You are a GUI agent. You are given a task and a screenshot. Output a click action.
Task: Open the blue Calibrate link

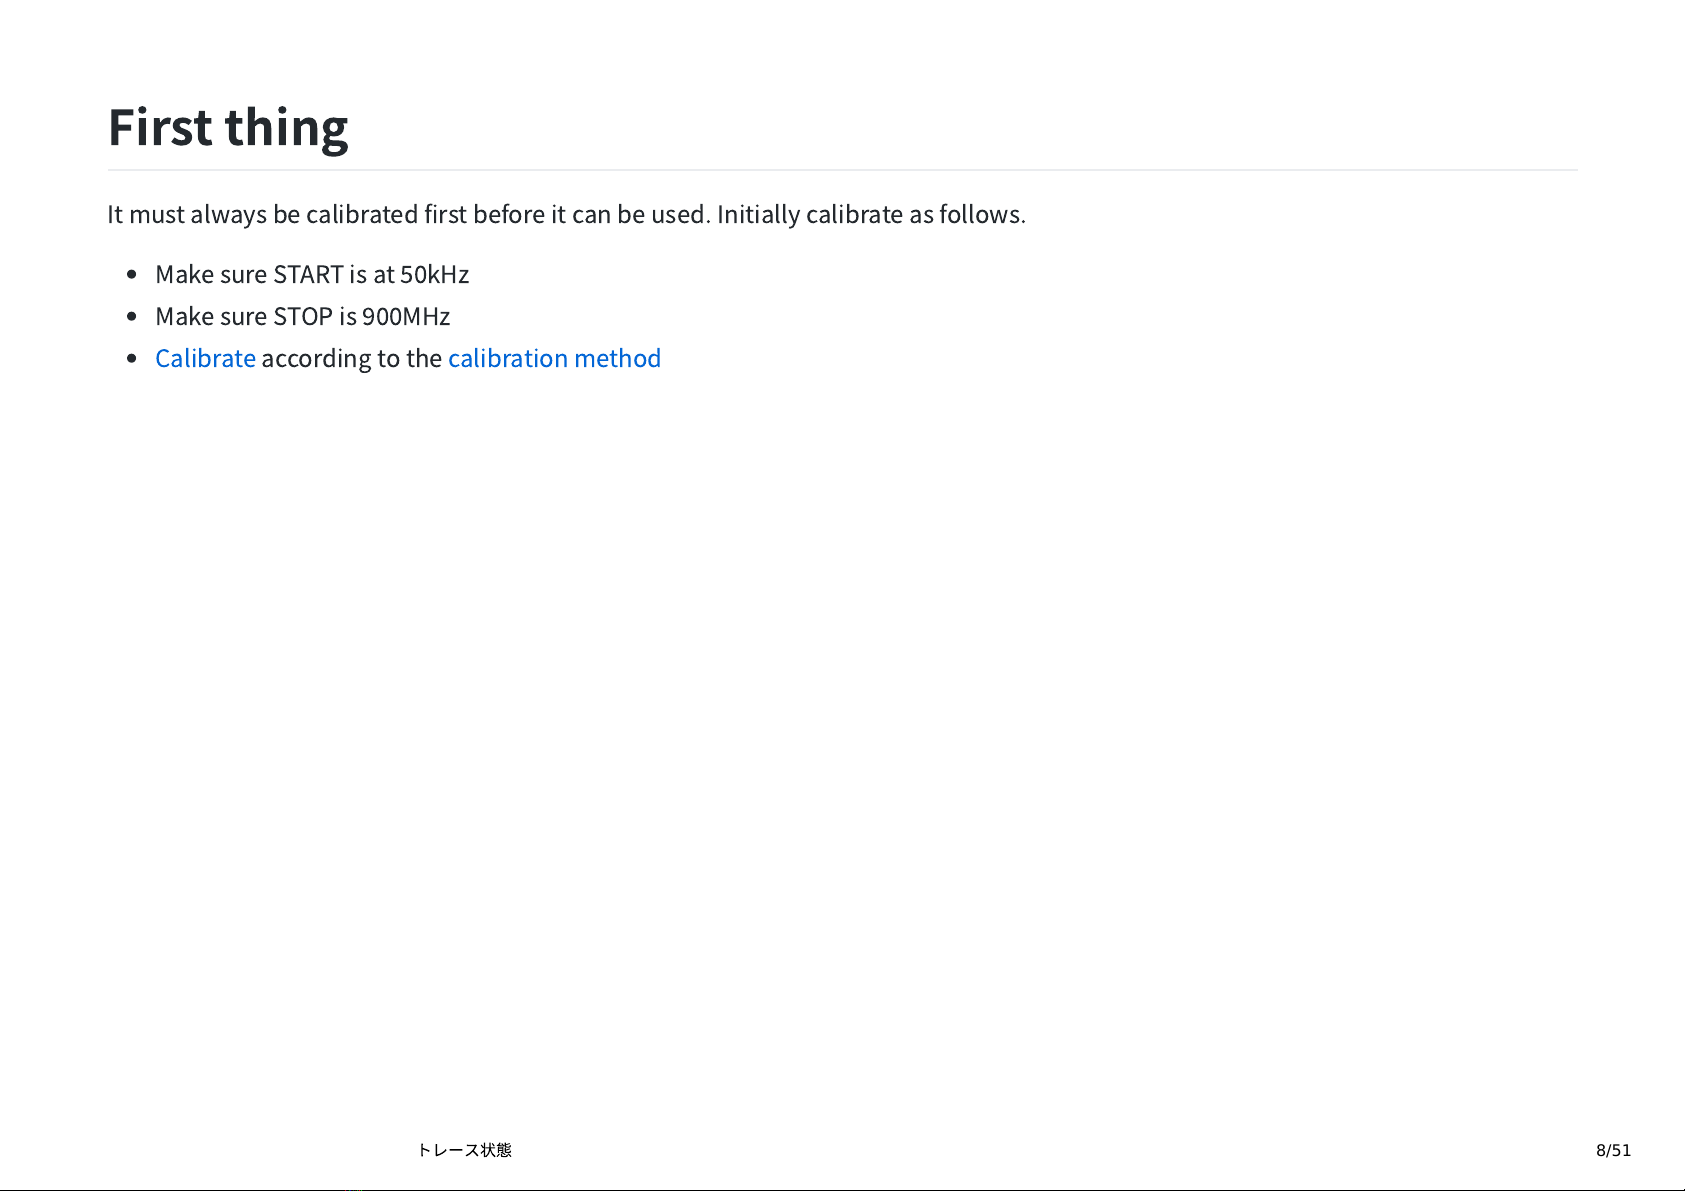point(205,358)
